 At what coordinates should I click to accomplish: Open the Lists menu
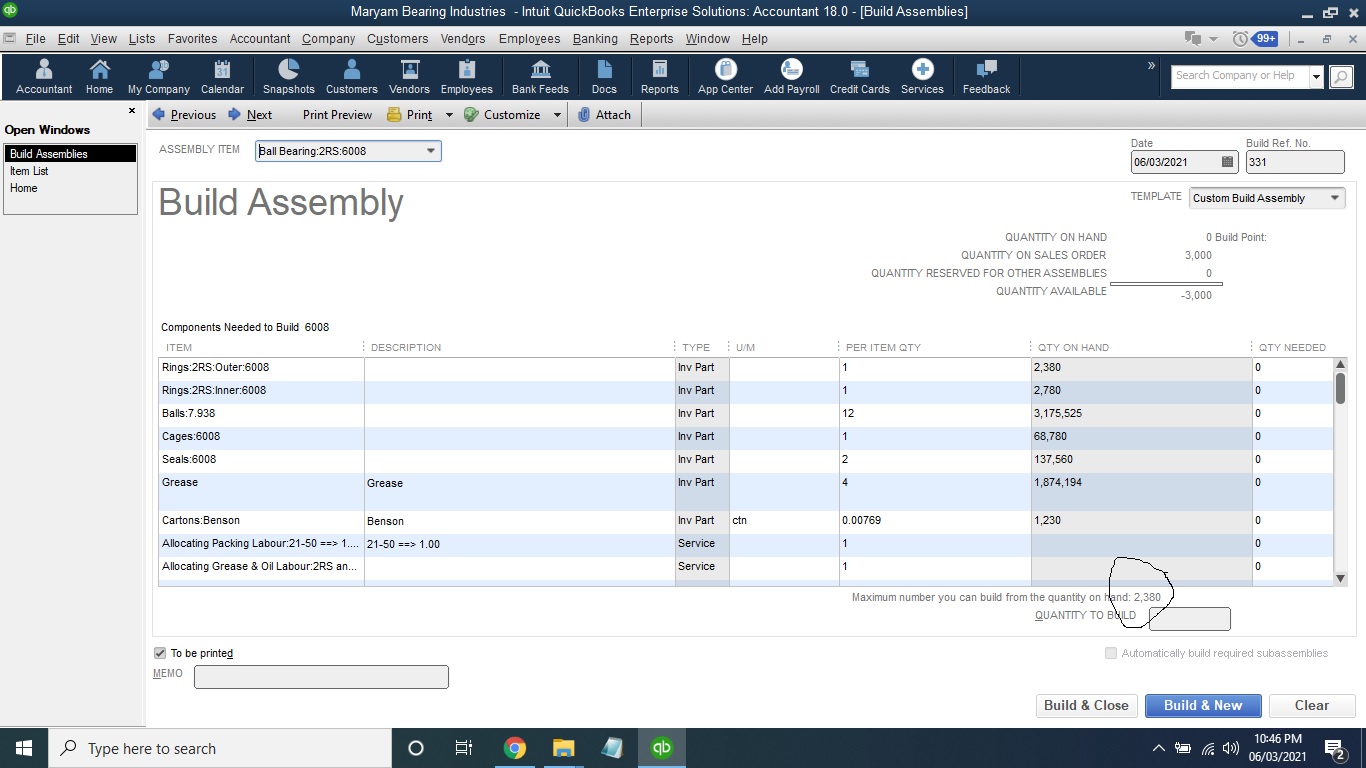click(x=142, y=39)
